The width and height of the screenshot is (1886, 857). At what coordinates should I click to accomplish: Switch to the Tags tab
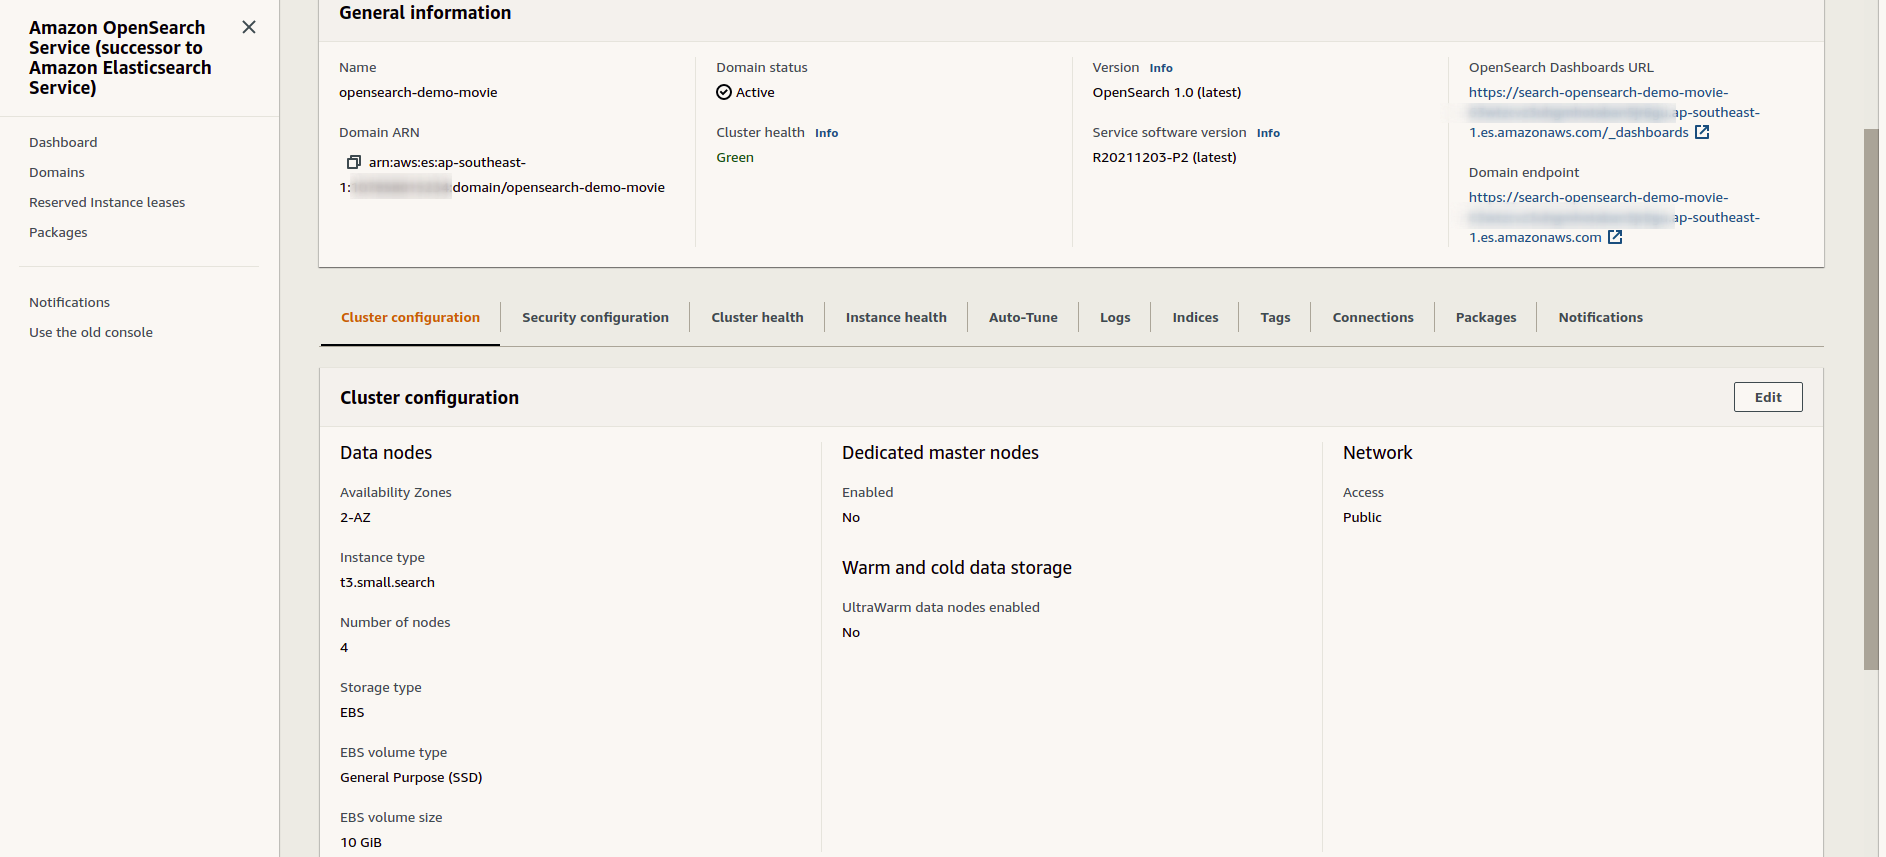point(1275,317)
